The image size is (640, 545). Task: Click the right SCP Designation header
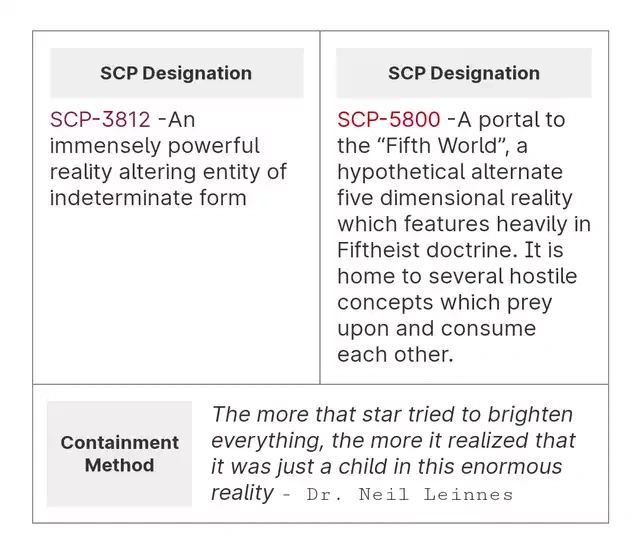[463, 73]
